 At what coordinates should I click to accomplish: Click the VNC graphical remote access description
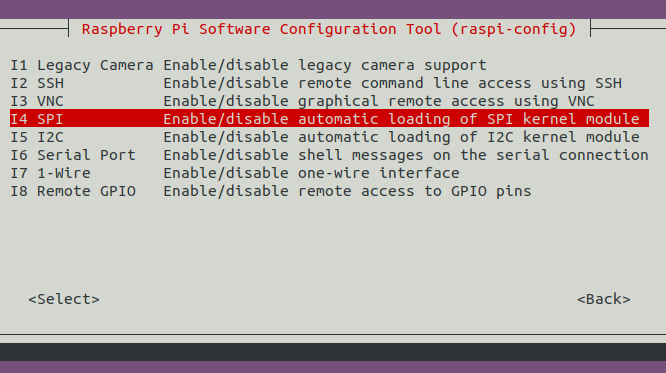pyautogui.click(x=379, y=101)
